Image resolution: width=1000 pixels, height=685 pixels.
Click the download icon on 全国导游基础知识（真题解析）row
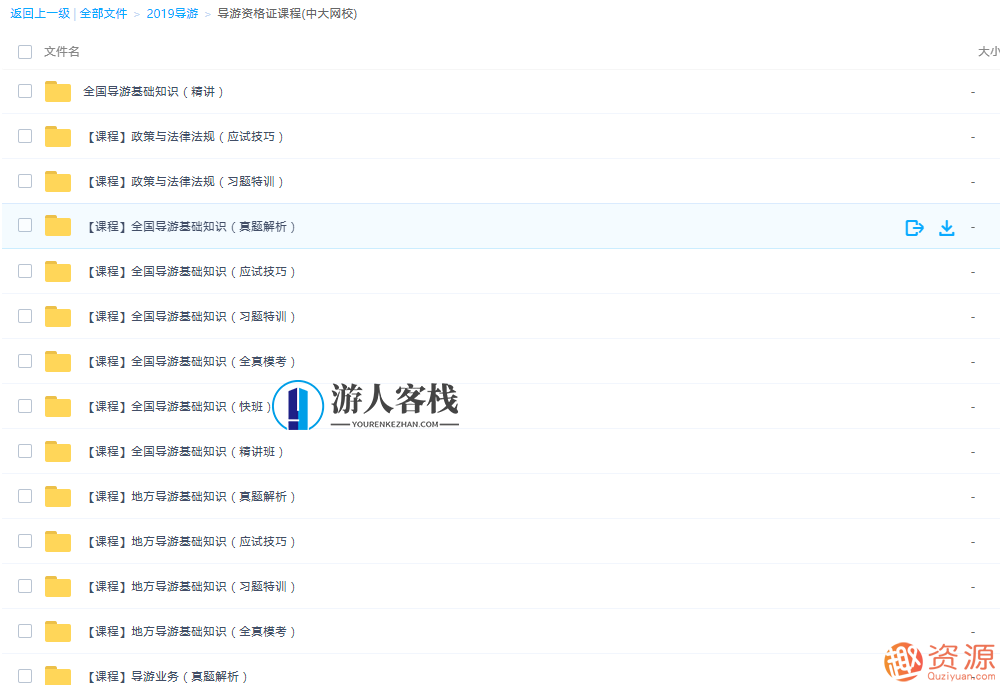pos(946,227)
